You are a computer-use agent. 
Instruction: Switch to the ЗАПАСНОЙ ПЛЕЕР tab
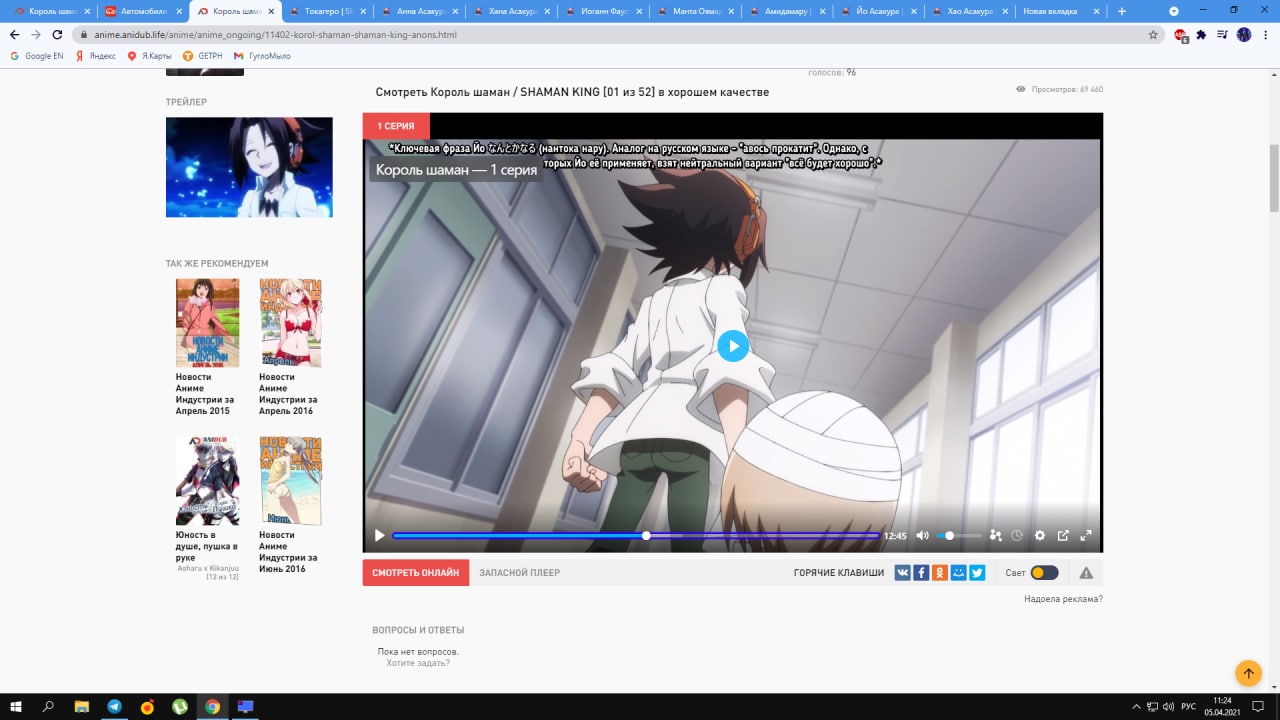pos(520,573)
